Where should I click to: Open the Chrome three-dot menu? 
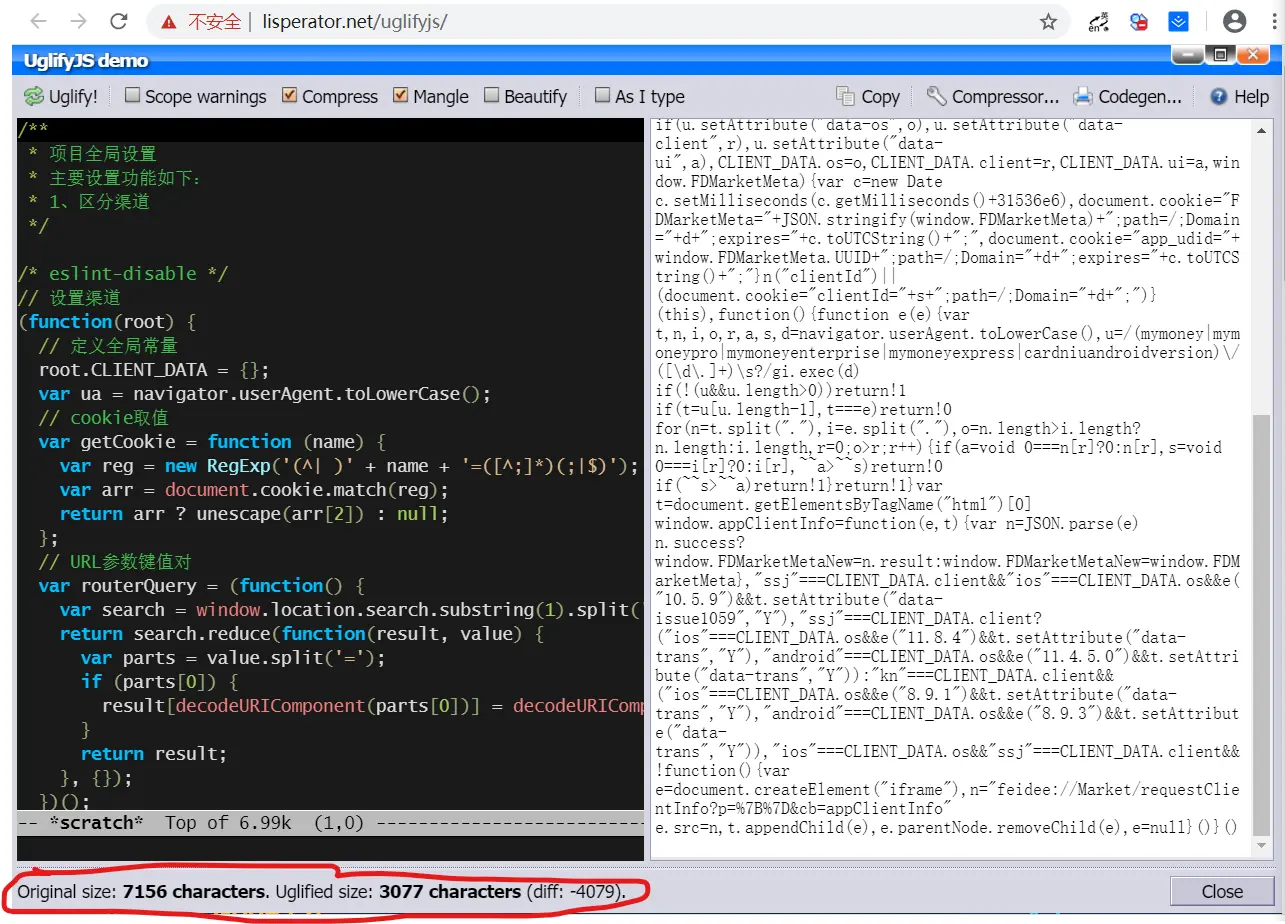[1275, 21]
